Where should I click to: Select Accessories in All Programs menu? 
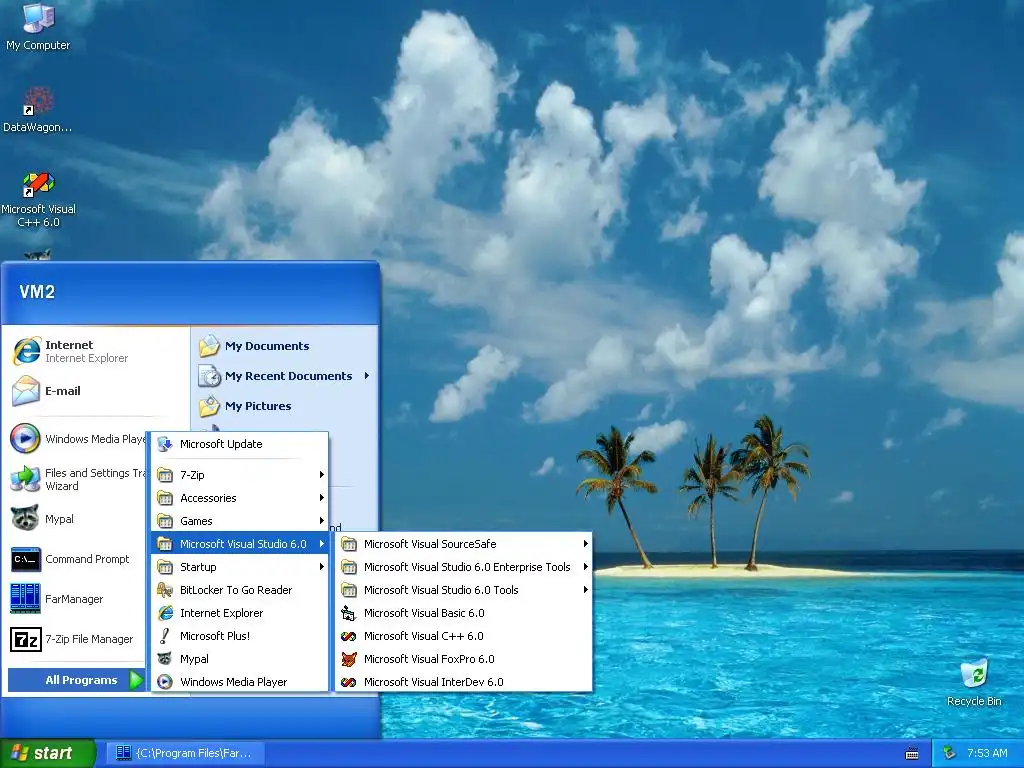click(240, 498)
